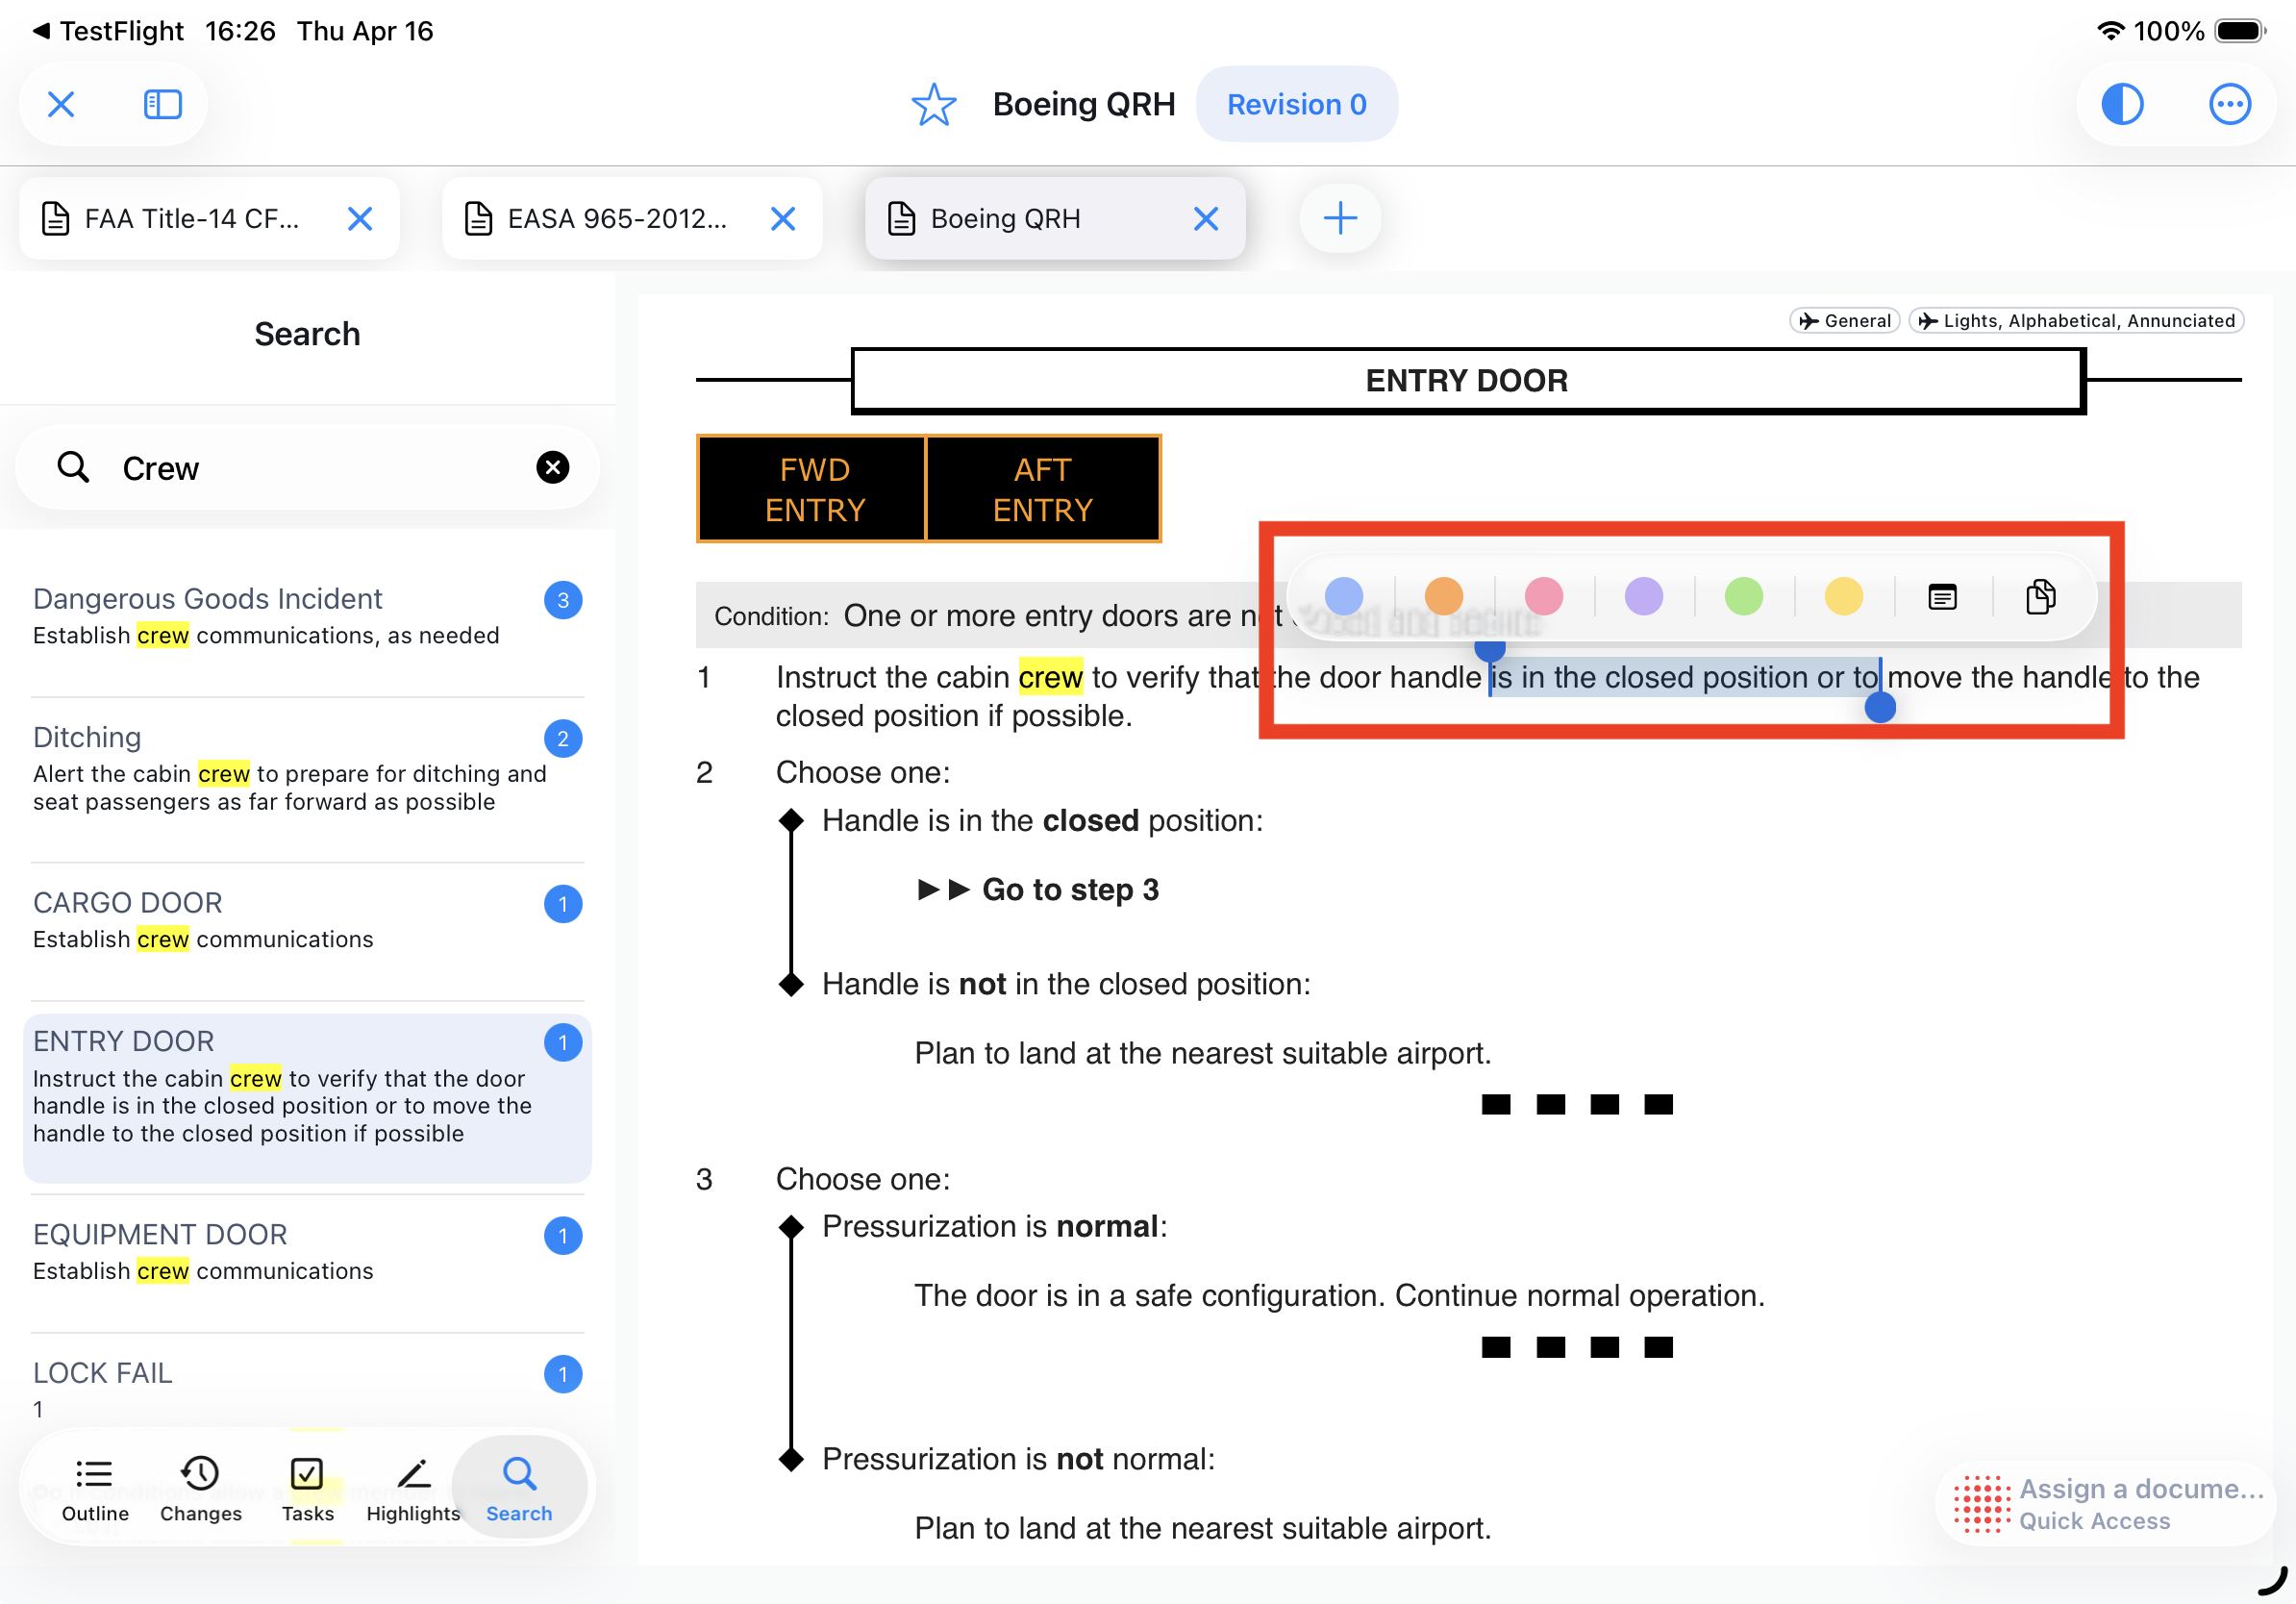Add a note to selected text
2296x1604 pixels.
1942,597
